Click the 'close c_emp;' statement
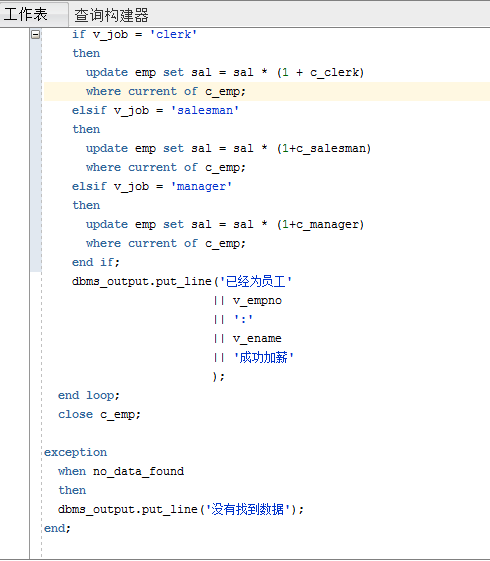The height and width of the screenshot is (561, 490). [x=99, y=415]
